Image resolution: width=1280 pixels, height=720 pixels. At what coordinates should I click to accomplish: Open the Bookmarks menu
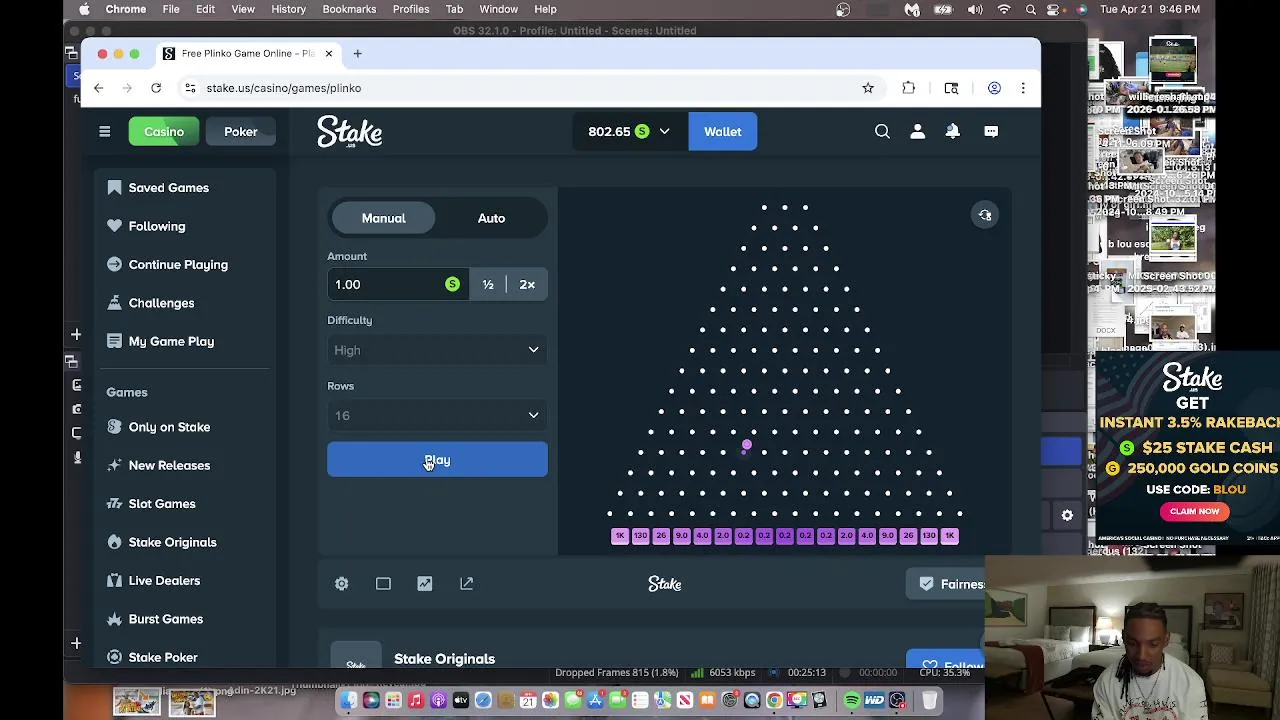349,9
